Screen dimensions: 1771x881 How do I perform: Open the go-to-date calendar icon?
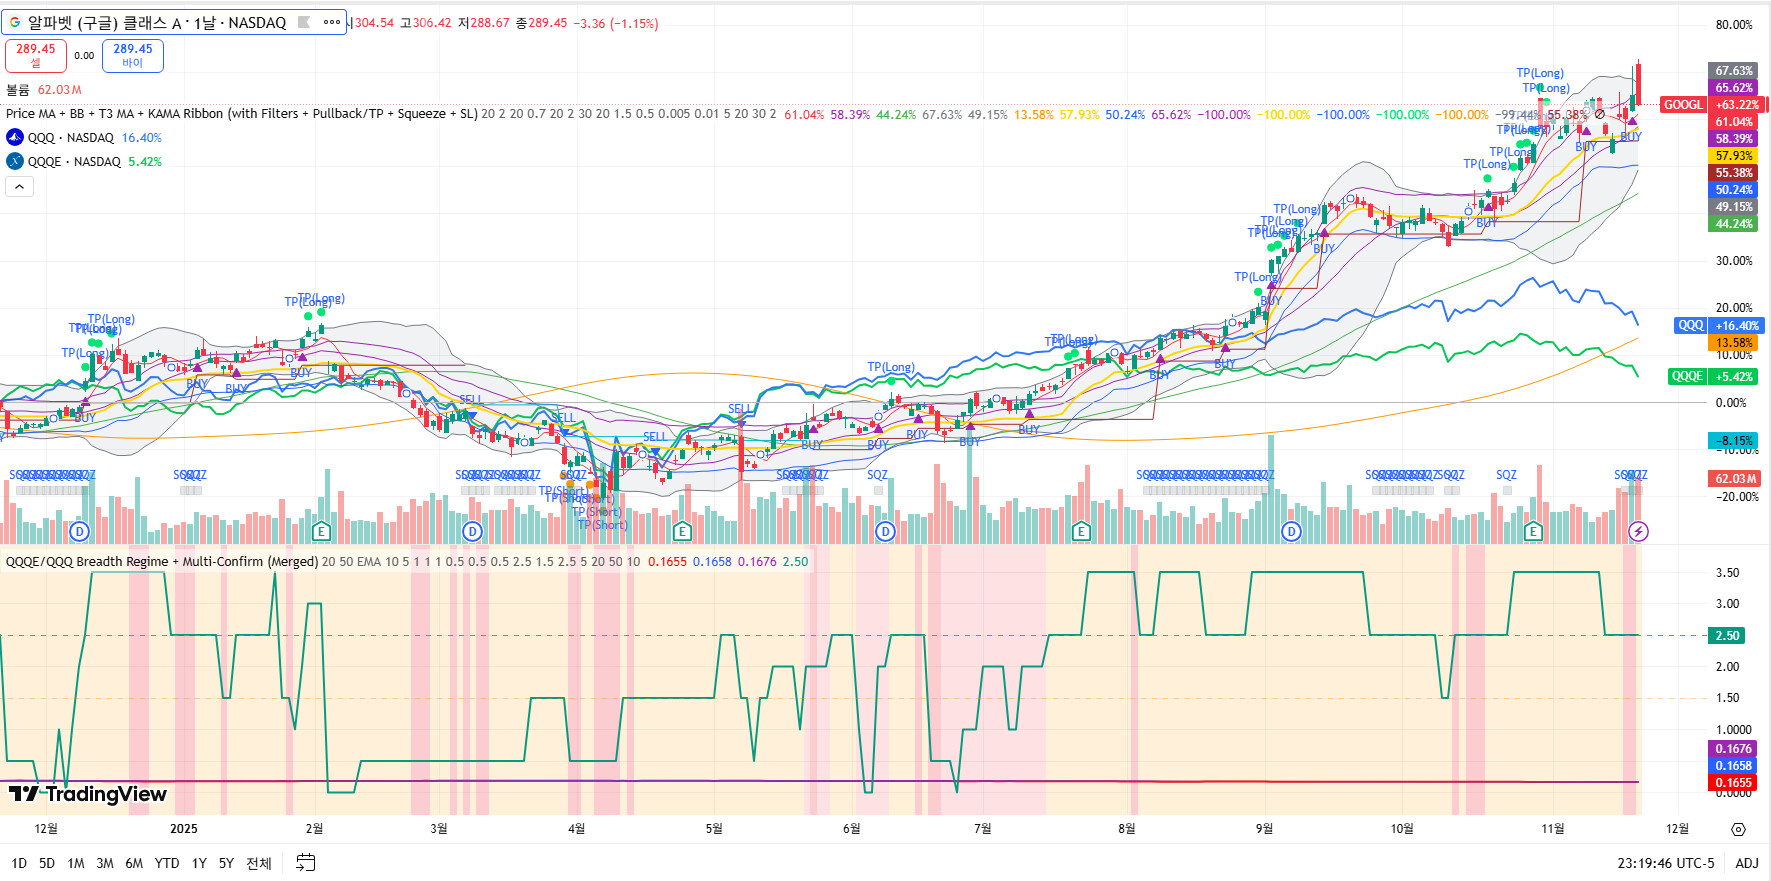coord(306,862)
